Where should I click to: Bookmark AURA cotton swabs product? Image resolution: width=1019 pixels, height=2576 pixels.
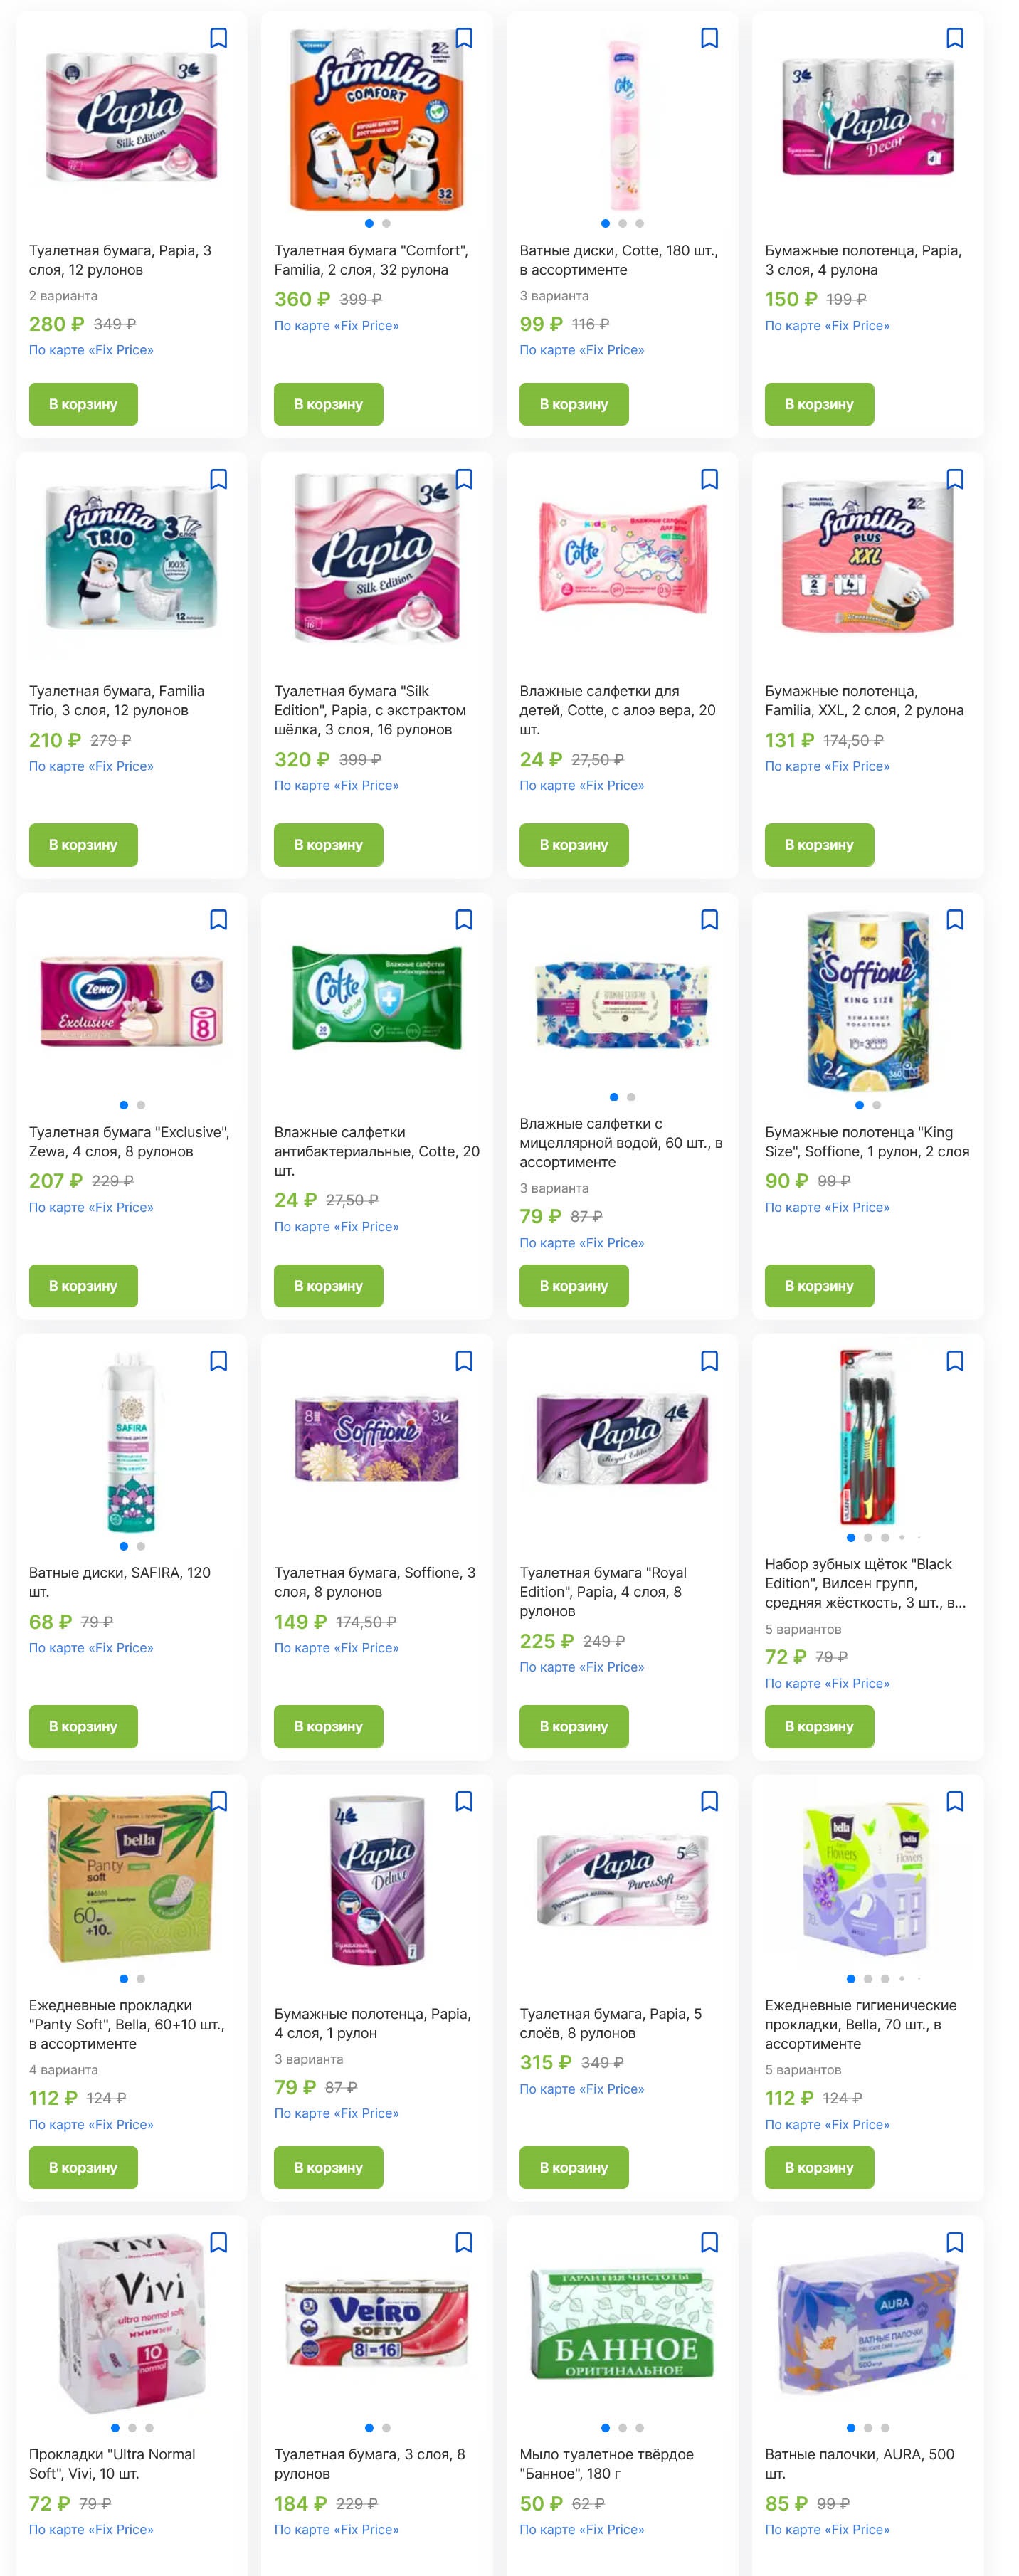pyautogui.click(x=955, y=2243)
